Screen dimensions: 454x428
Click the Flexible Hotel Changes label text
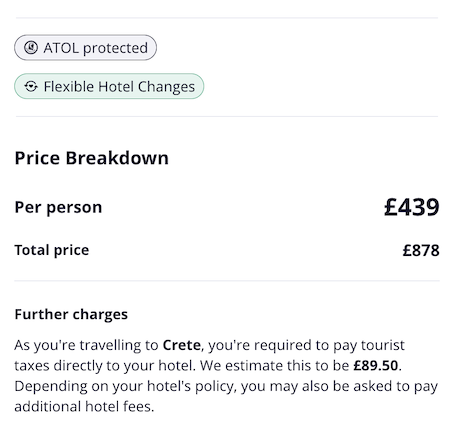pos(119,87)
